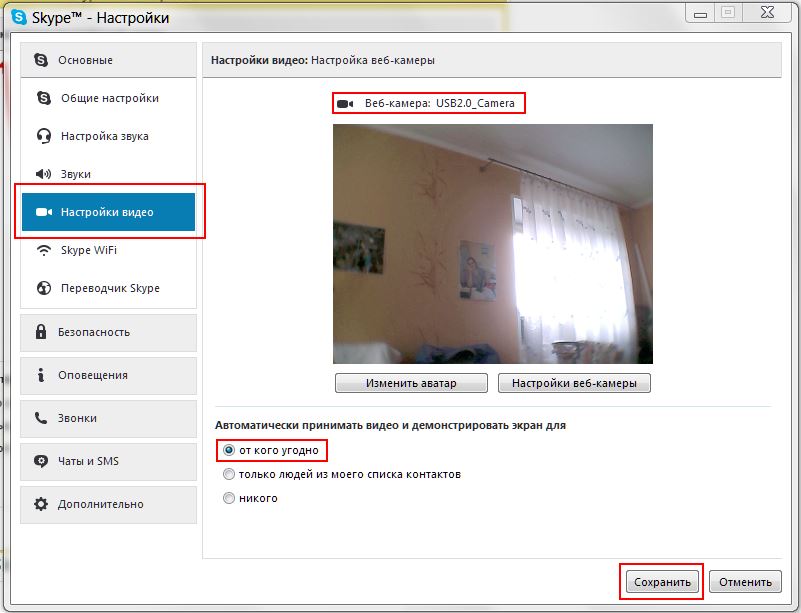Click the phone handset icon beside Звонки
Image resolution: width=801 pixels, height=613 pixels.
tap(41, 418)
